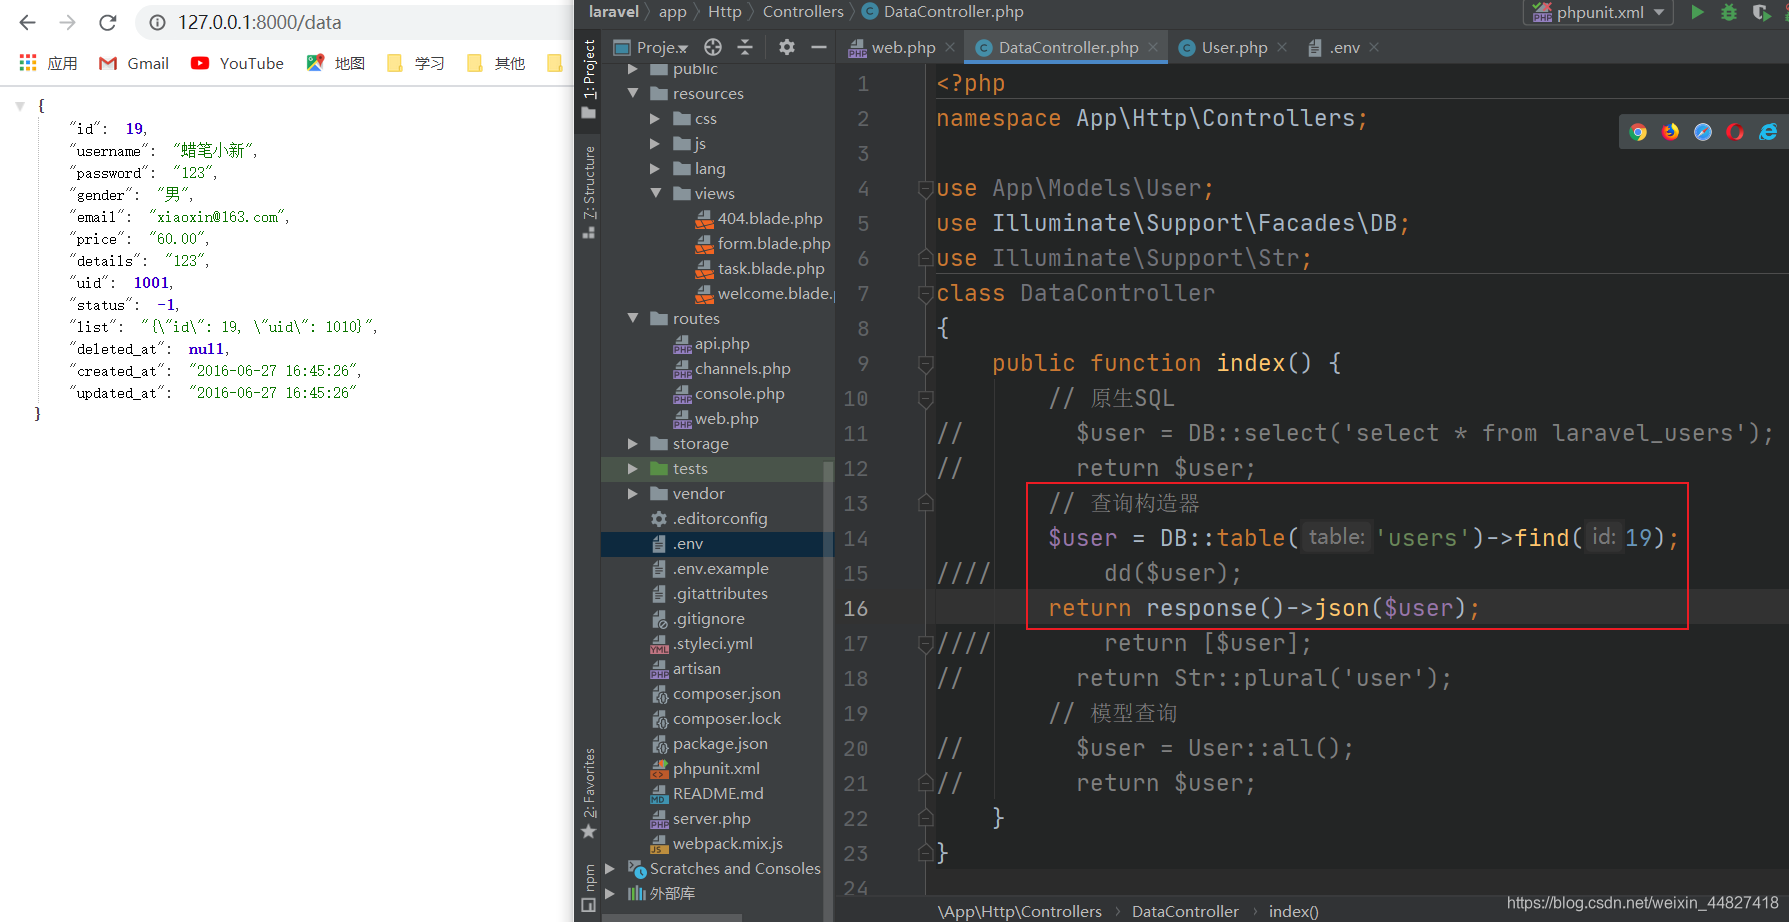Viewport: 1789px width, 922px height.
Task: Select task.blade.php in project tree
Action: (760, 268)
